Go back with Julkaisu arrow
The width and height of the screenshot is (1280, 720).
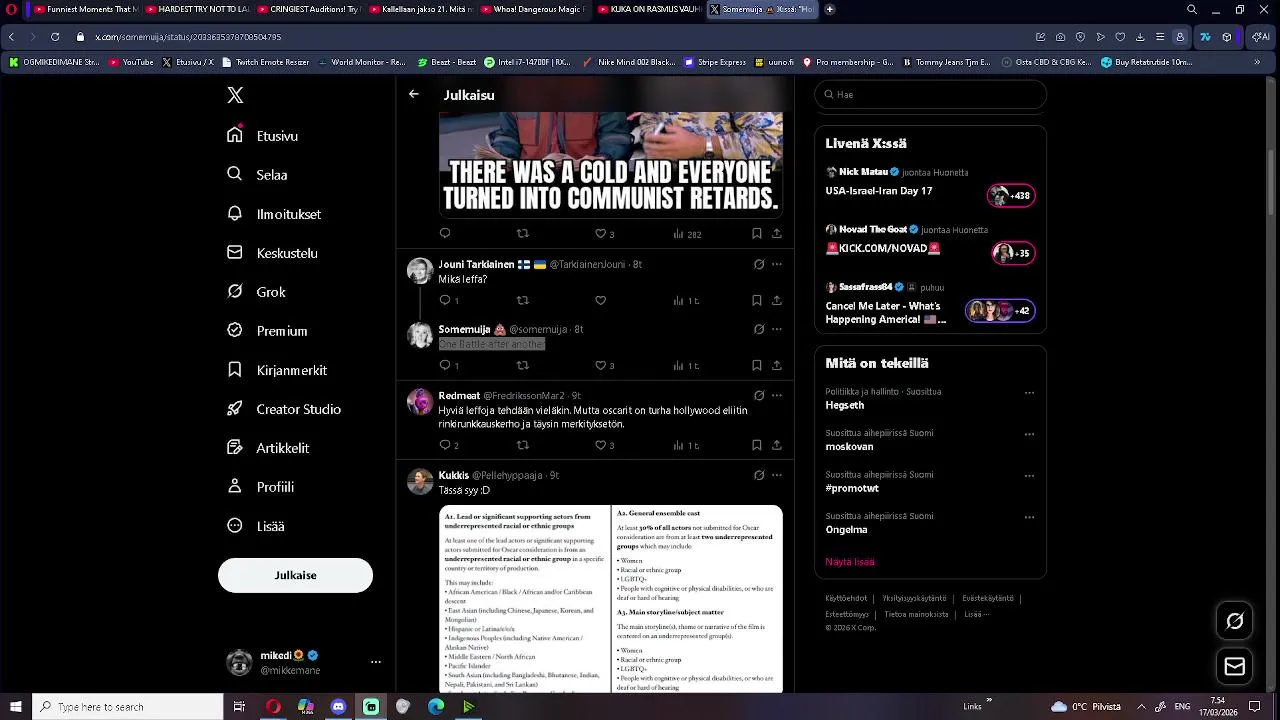click(x=414, y=94)
